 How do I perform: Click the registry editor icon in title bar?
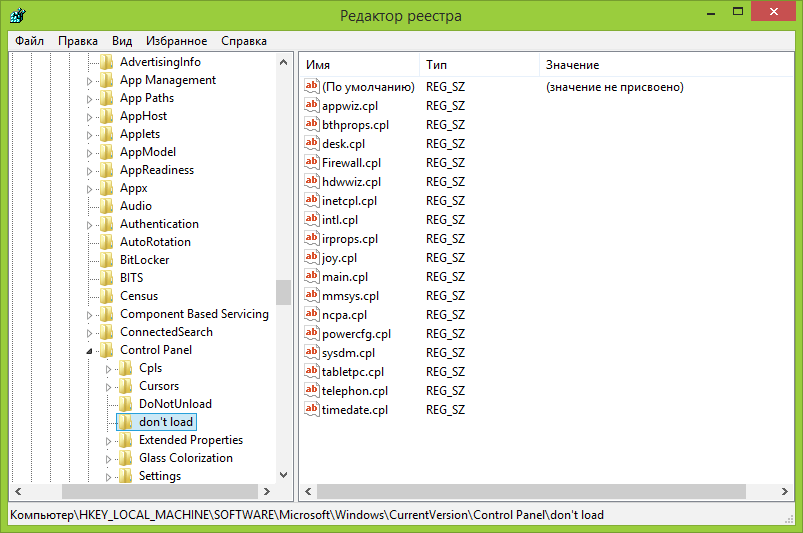click(16, 16)
